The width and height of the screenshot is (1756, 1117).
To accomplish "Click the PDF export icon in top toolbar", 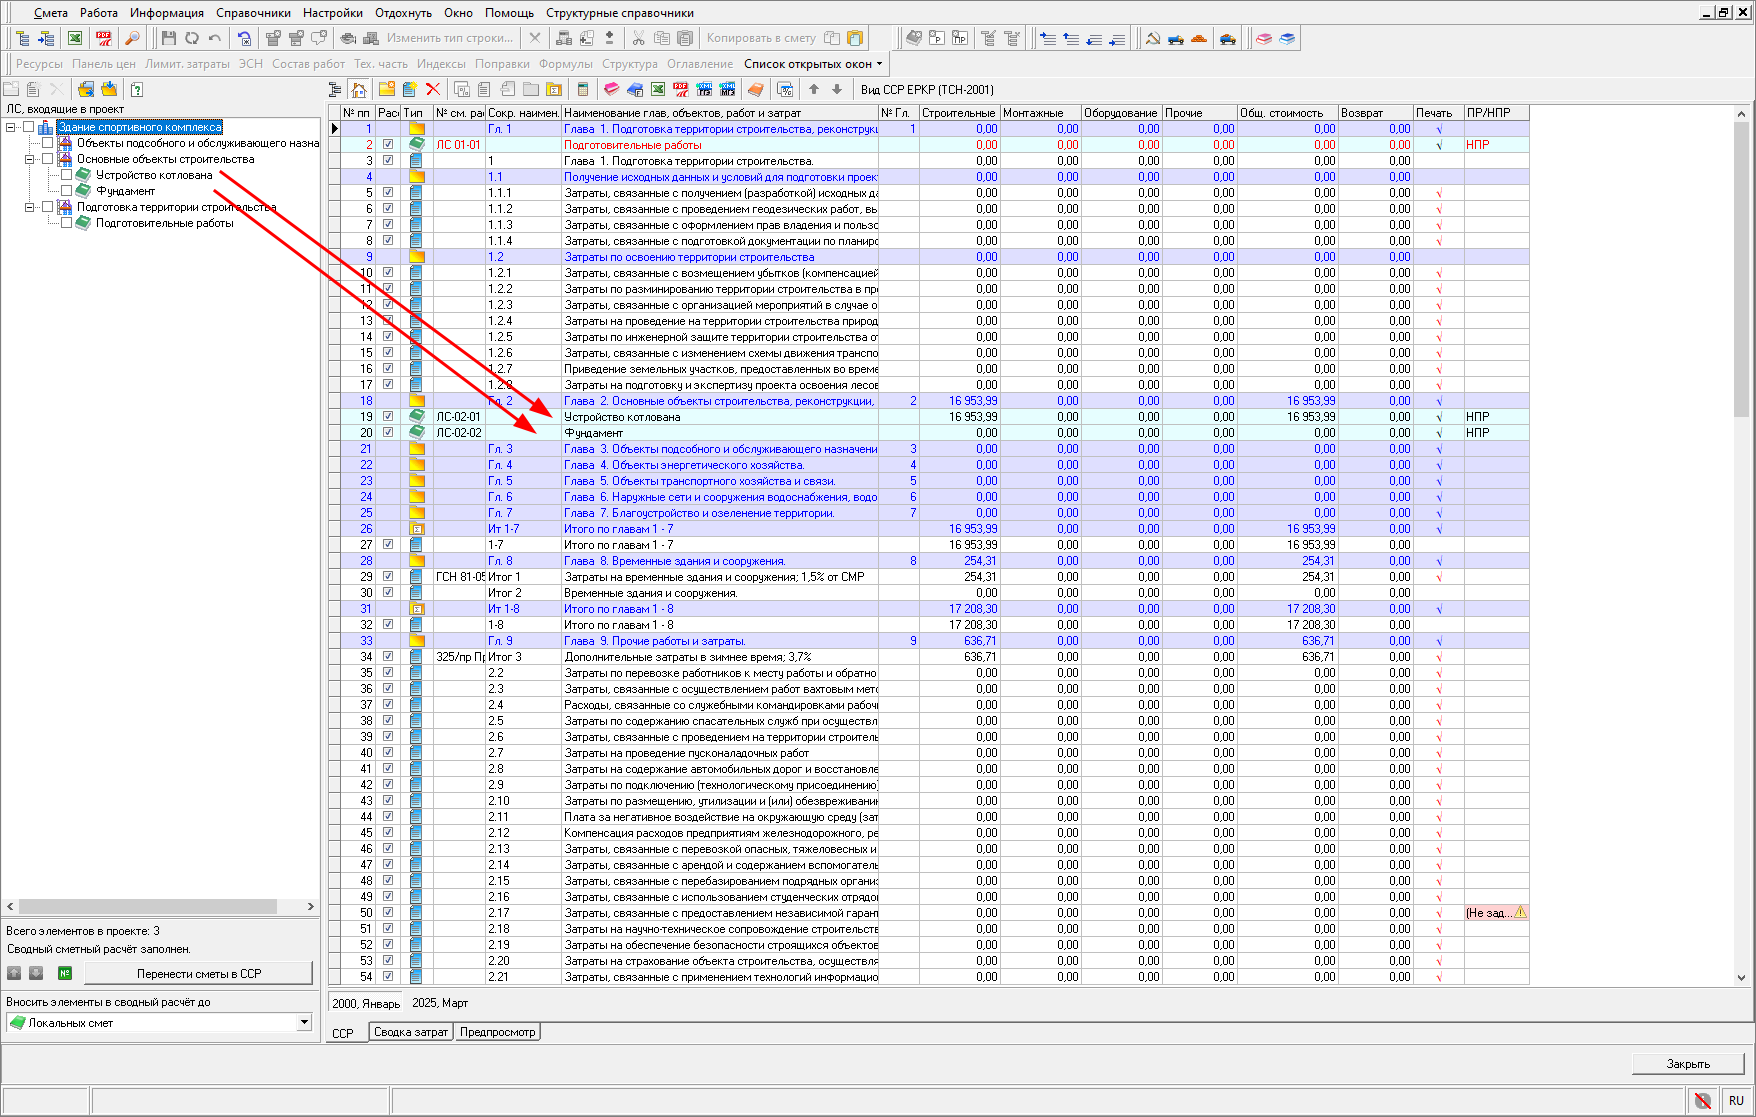I will point(104,38).
